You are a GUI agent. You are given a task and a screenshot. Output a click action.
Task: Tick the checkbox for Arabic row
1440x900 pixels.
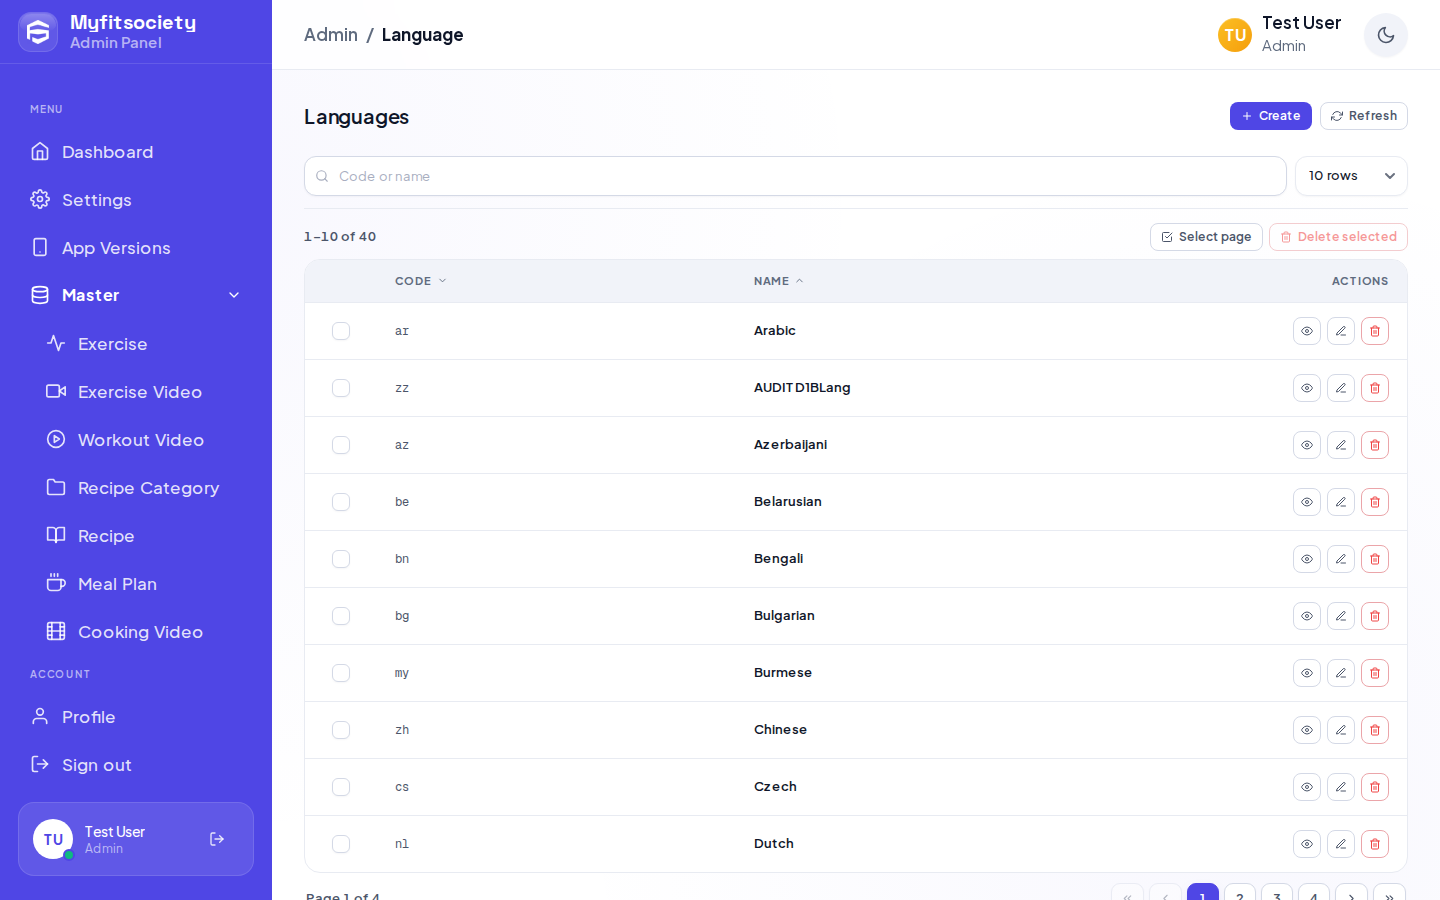(341, 331)
